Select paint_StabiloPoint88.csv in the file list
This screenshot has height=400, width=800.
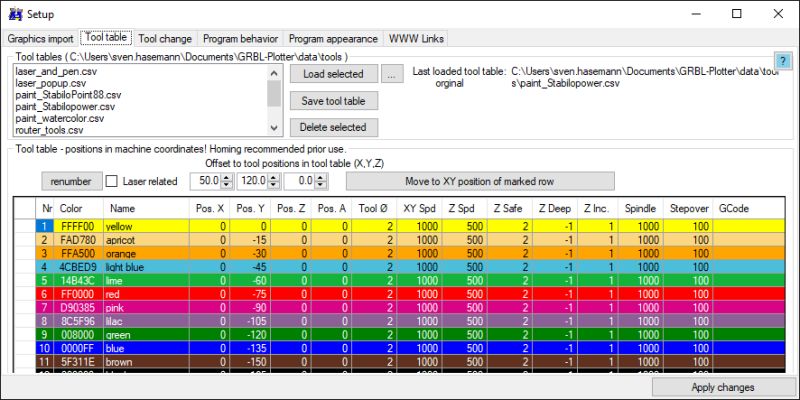68,95
